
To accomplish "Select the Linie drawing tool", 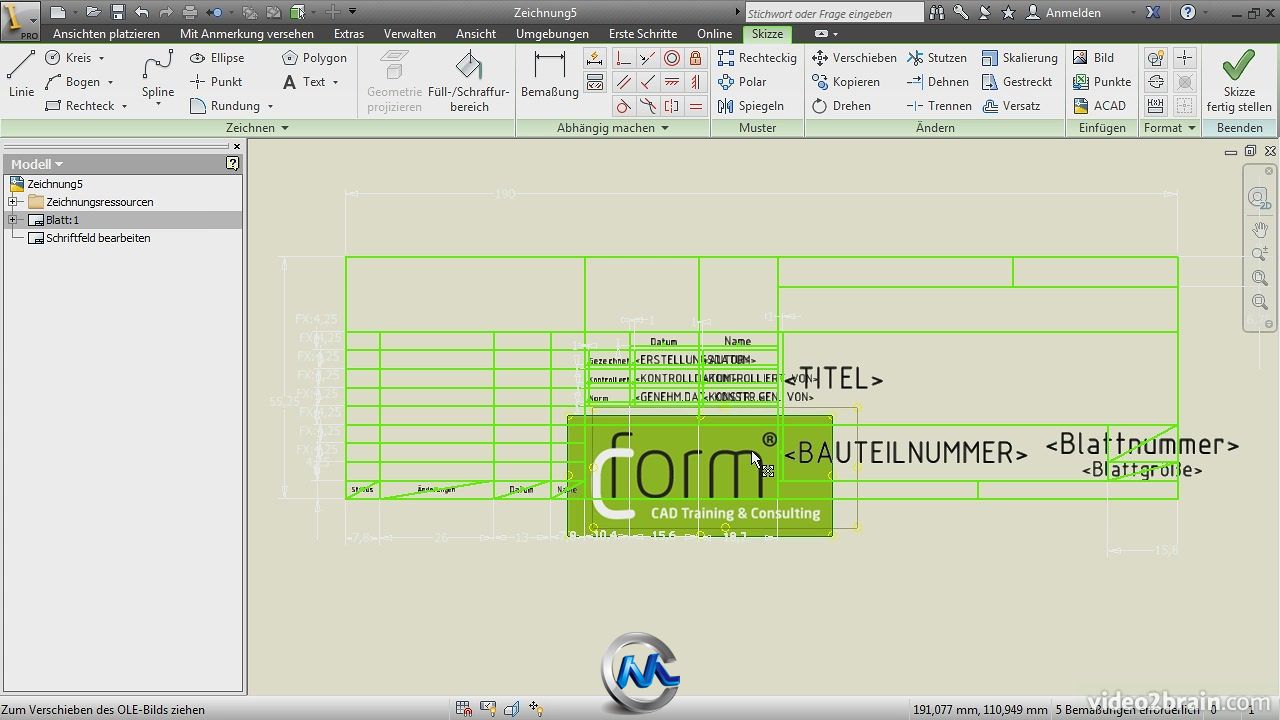I will pos(21,74).
